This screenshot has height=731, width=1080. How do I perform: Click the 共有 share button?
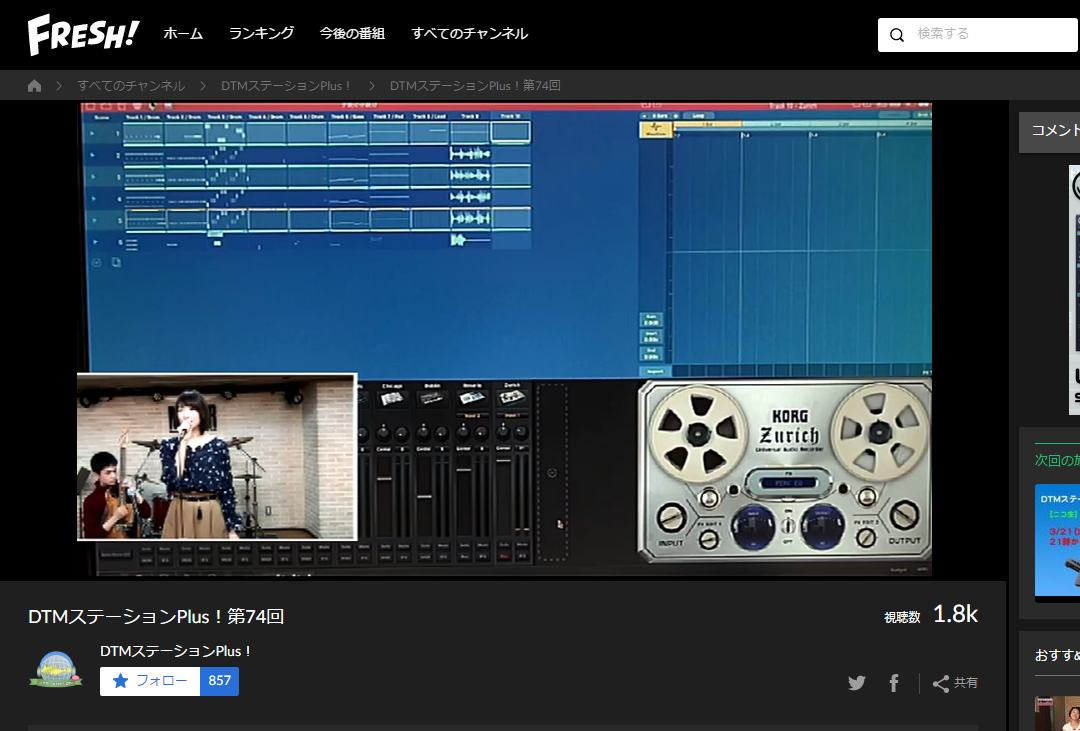pos(955,683)
